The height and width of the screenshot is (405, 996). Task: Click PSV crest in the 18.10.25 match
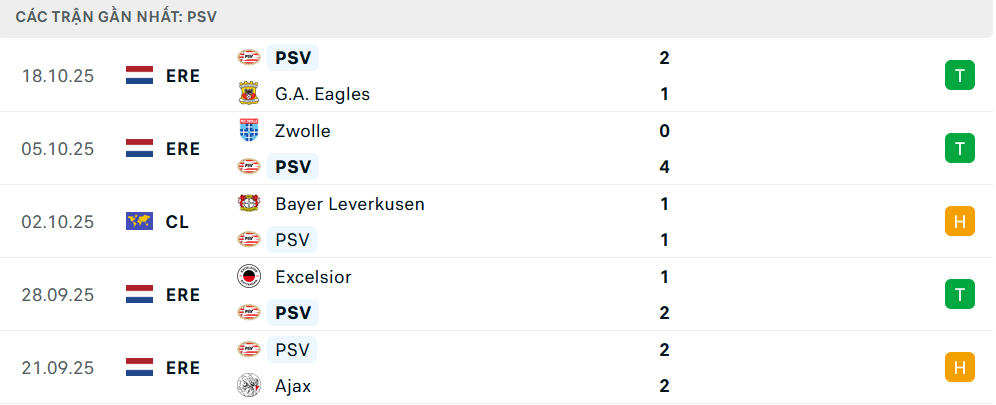[x=247, y=57]
